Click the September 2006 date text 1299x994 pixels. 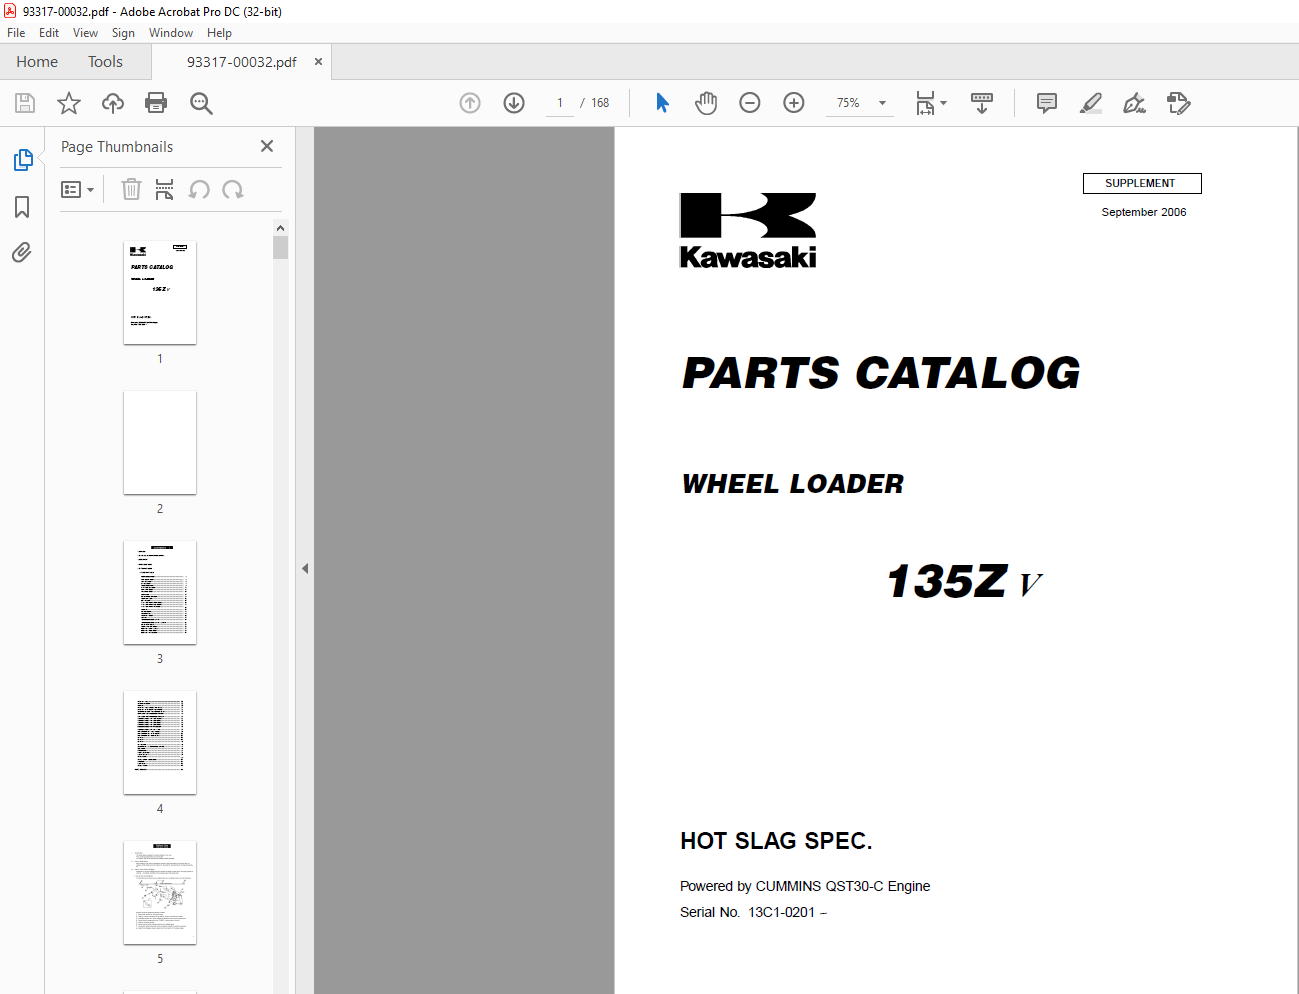pos(1144,212)
